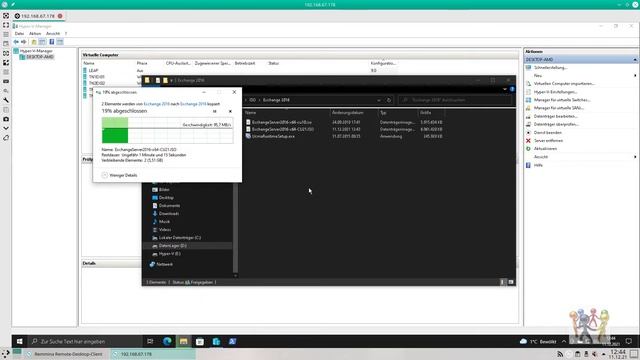Expand the Explorer ribbon chevron
Image resolution: width=640 pixels, height=360 pixels.
[505, 89]
